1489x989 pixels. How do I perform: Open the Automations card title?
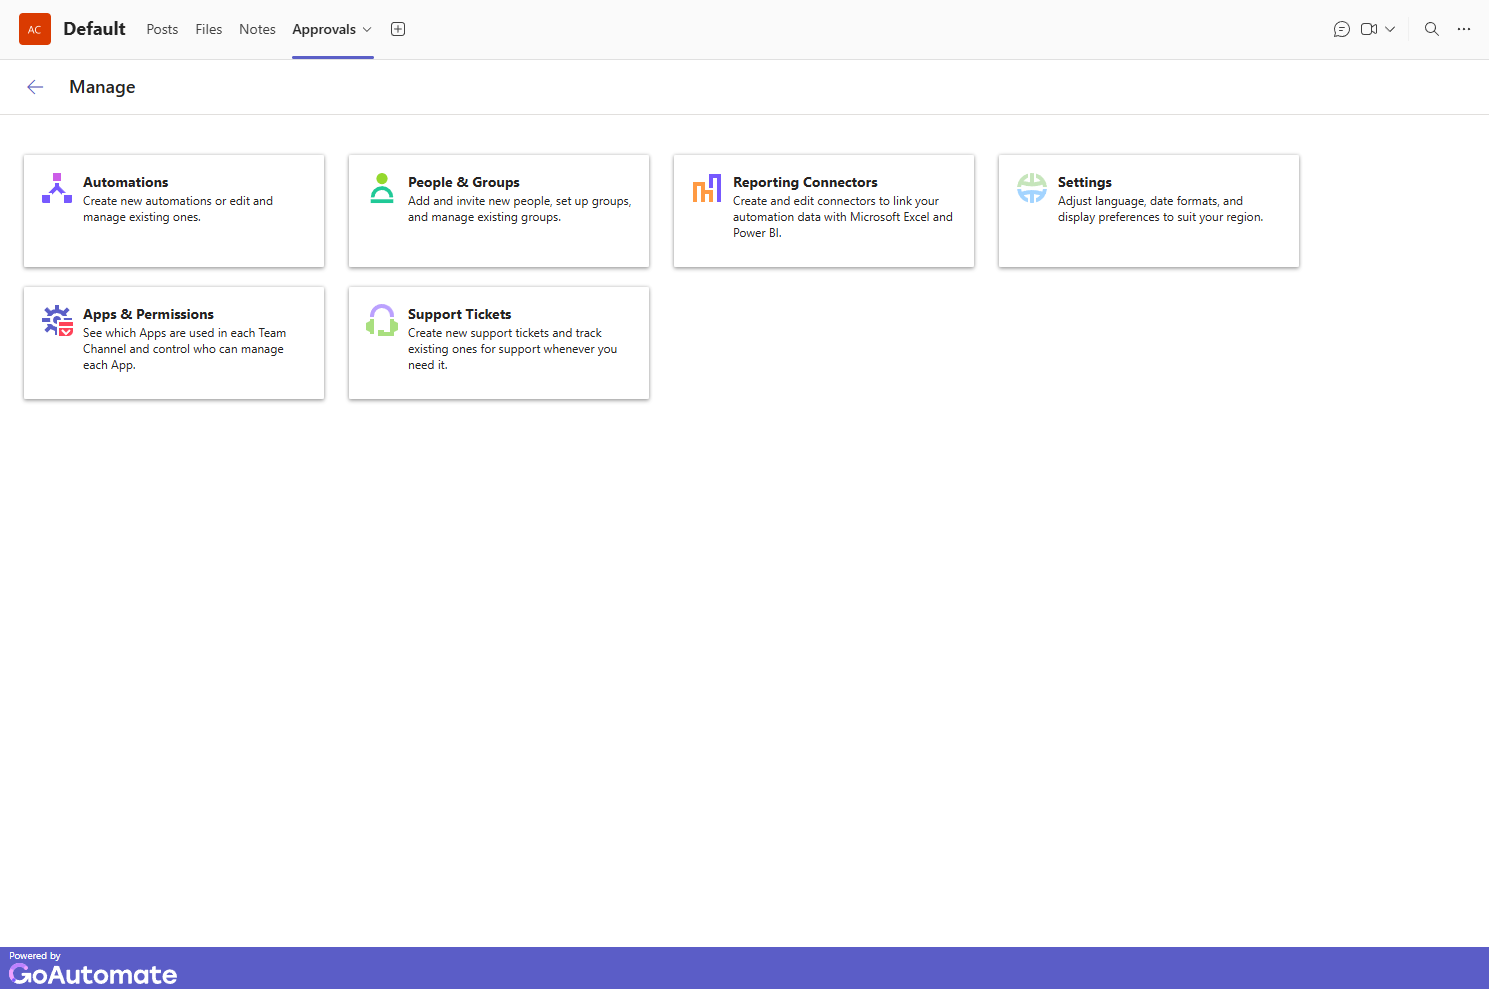click(126, 182)
